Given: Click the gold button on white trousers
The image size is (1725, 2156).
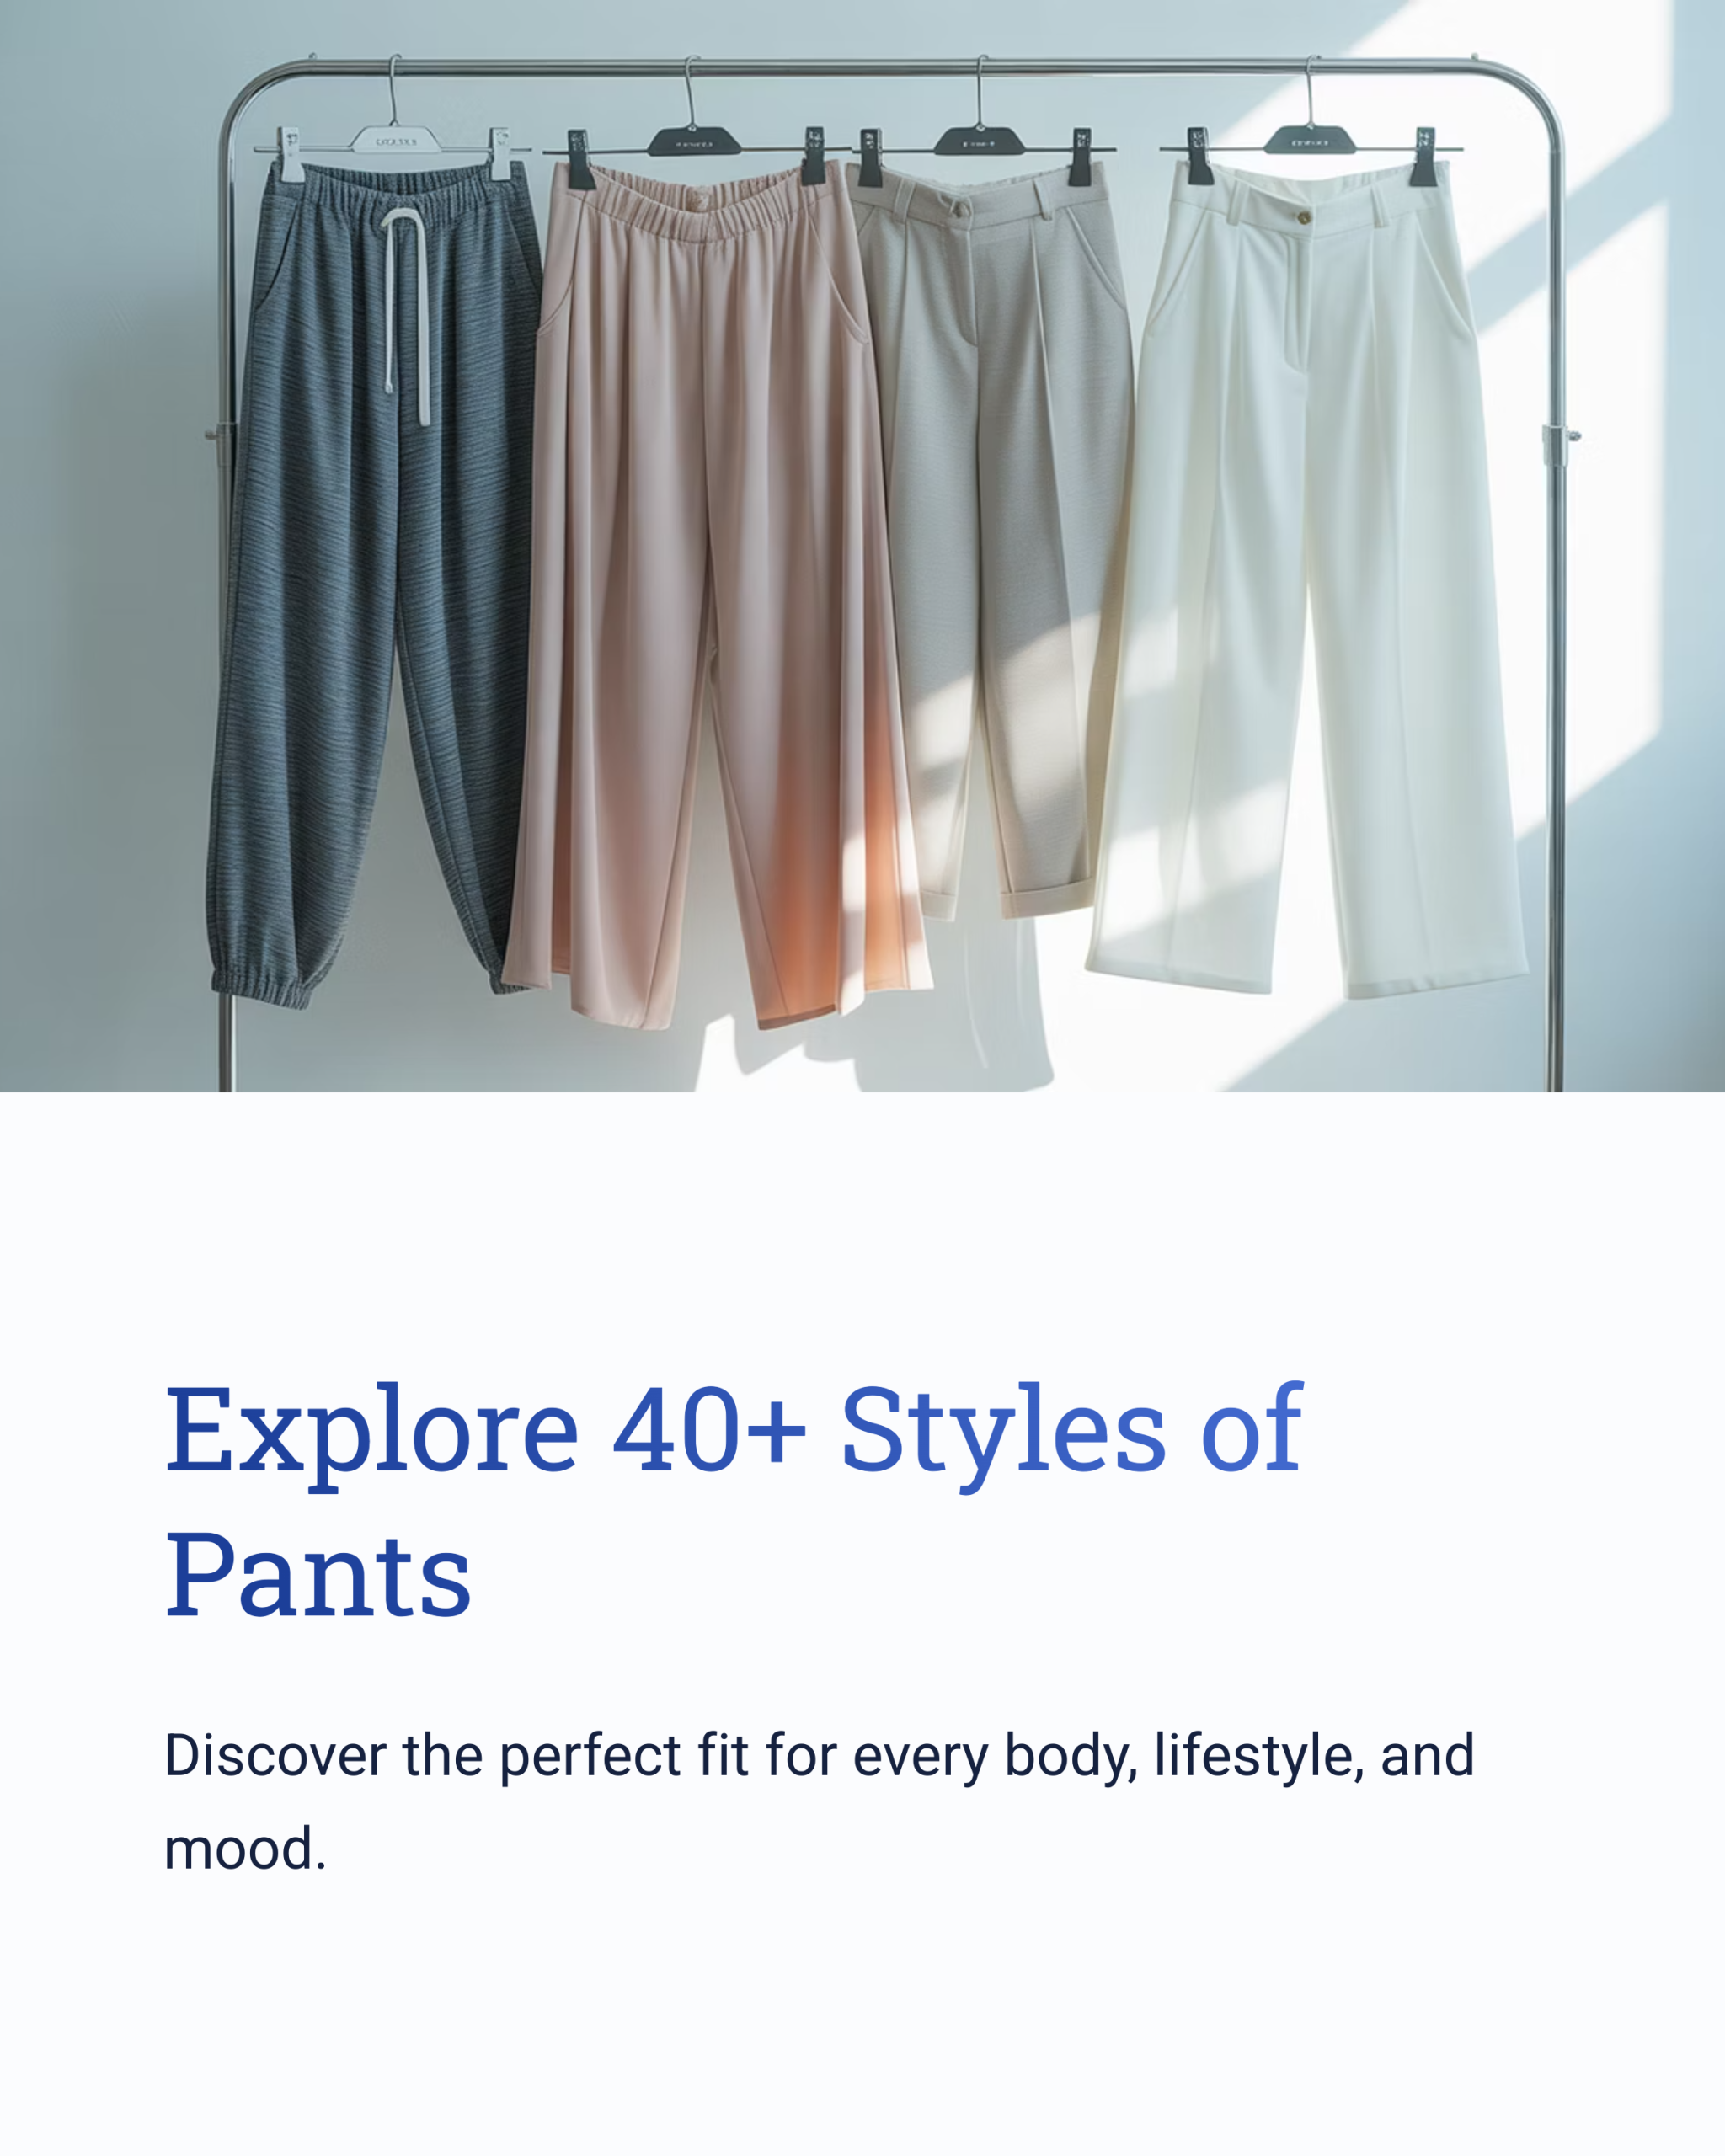Looking at the screenshot, I should [1304, 217].
